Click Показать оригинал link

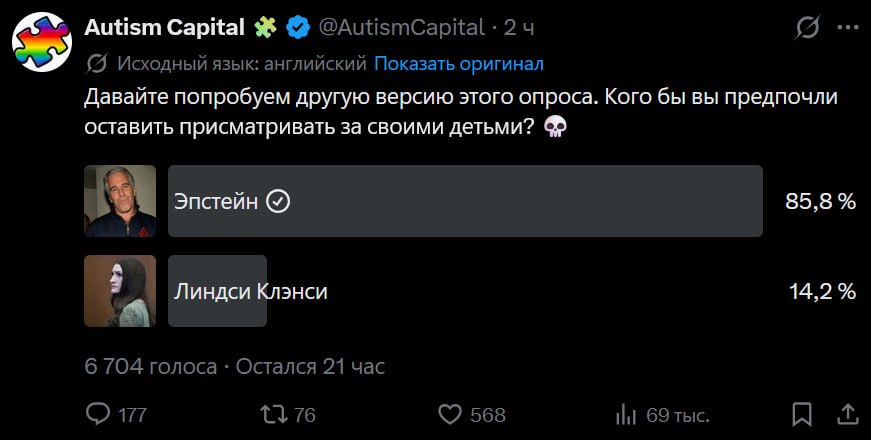coord(459,64)
